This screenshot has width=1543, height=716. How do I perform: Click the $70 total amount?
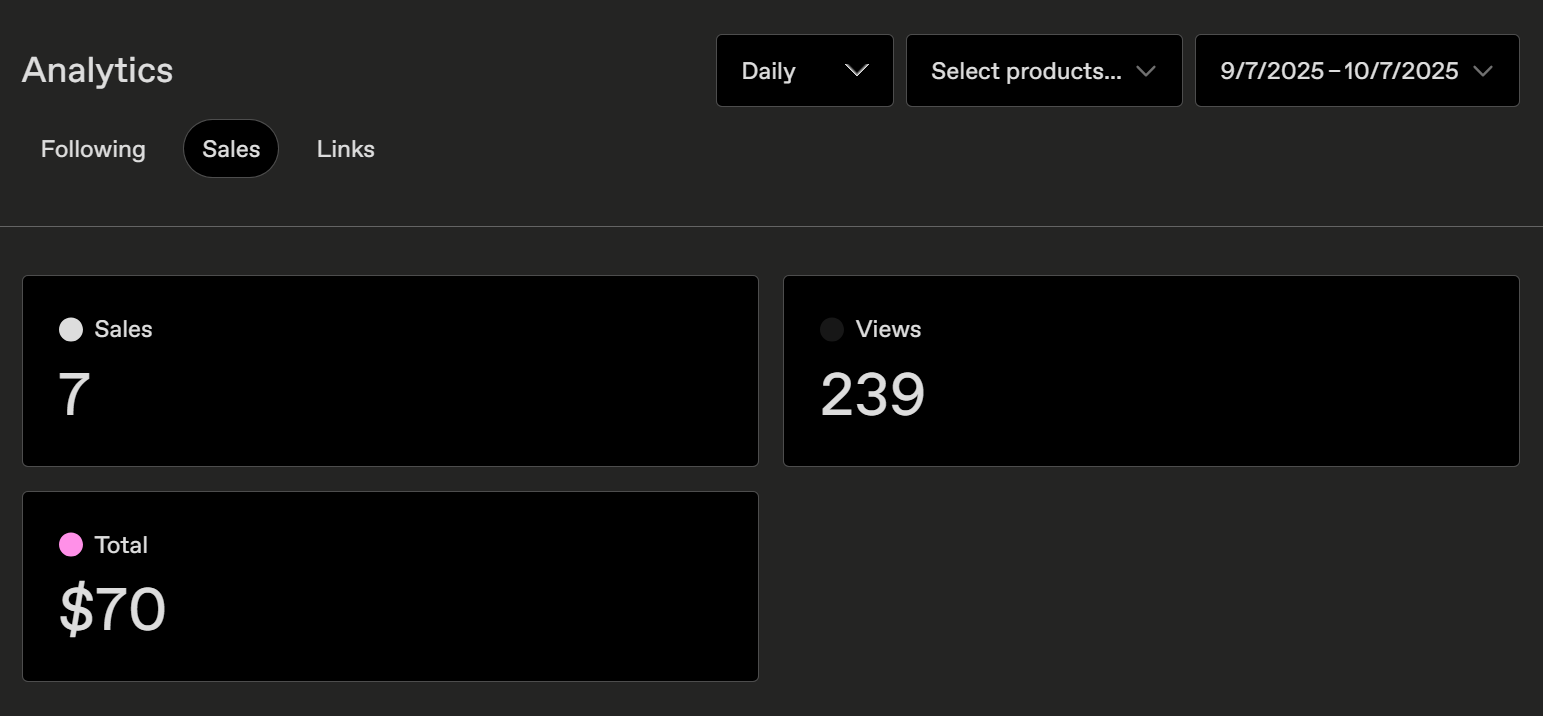(112, 610)
